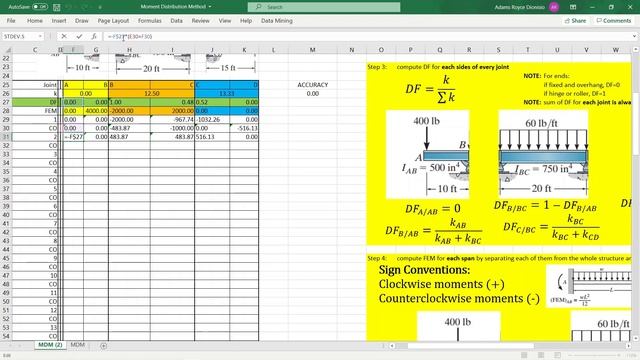
Task: Select column header M
Action: [312, 50]
